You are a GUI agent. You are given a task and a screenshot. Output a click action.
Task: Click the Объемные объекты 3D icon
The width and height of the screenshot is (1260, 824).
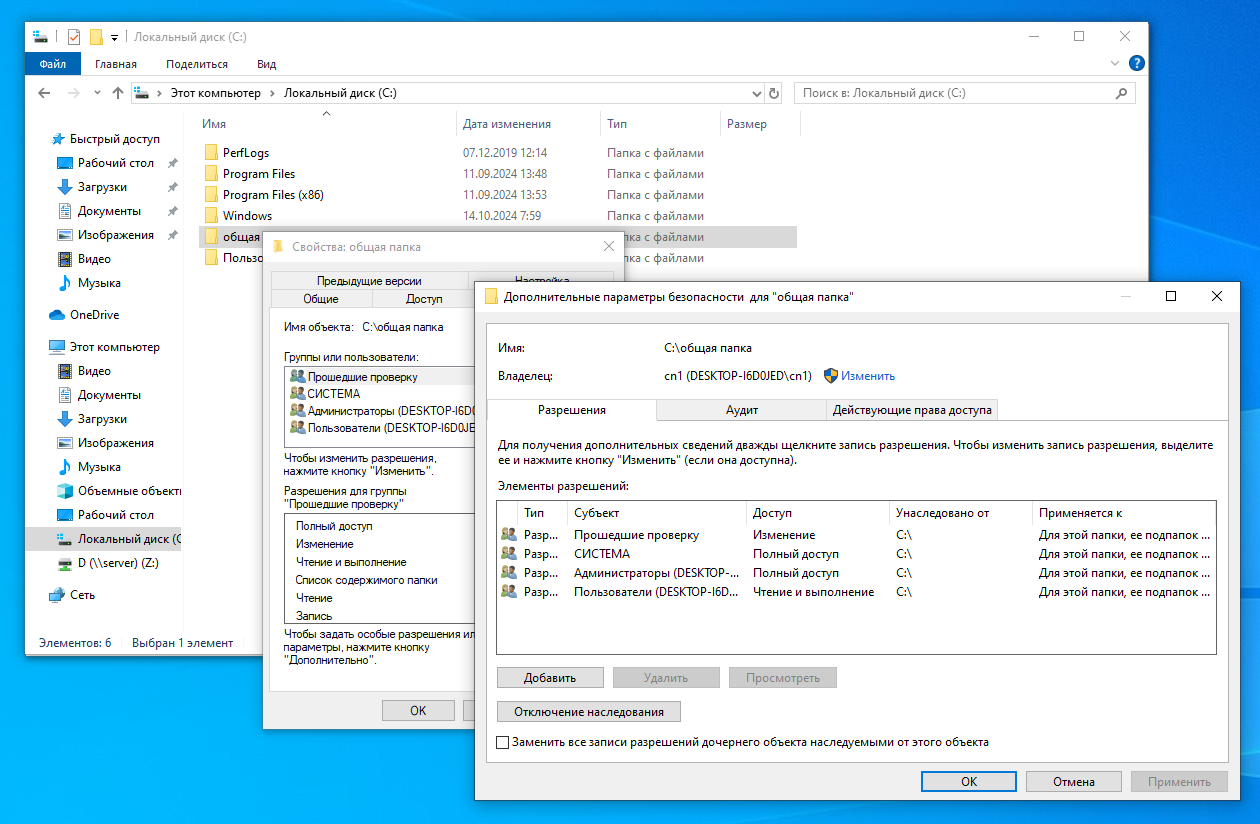tap(65, 491)
